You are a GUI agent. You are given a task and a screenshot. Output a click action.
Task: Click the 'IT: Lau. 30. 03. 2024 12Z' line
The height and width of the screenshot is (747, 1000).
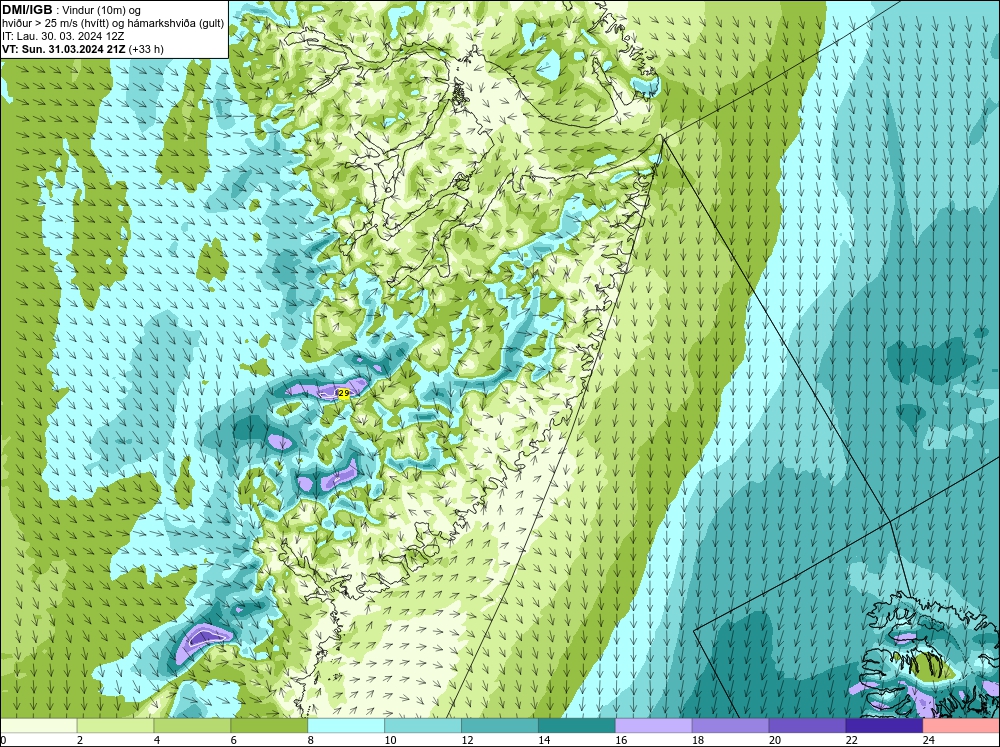click(62, 36)
